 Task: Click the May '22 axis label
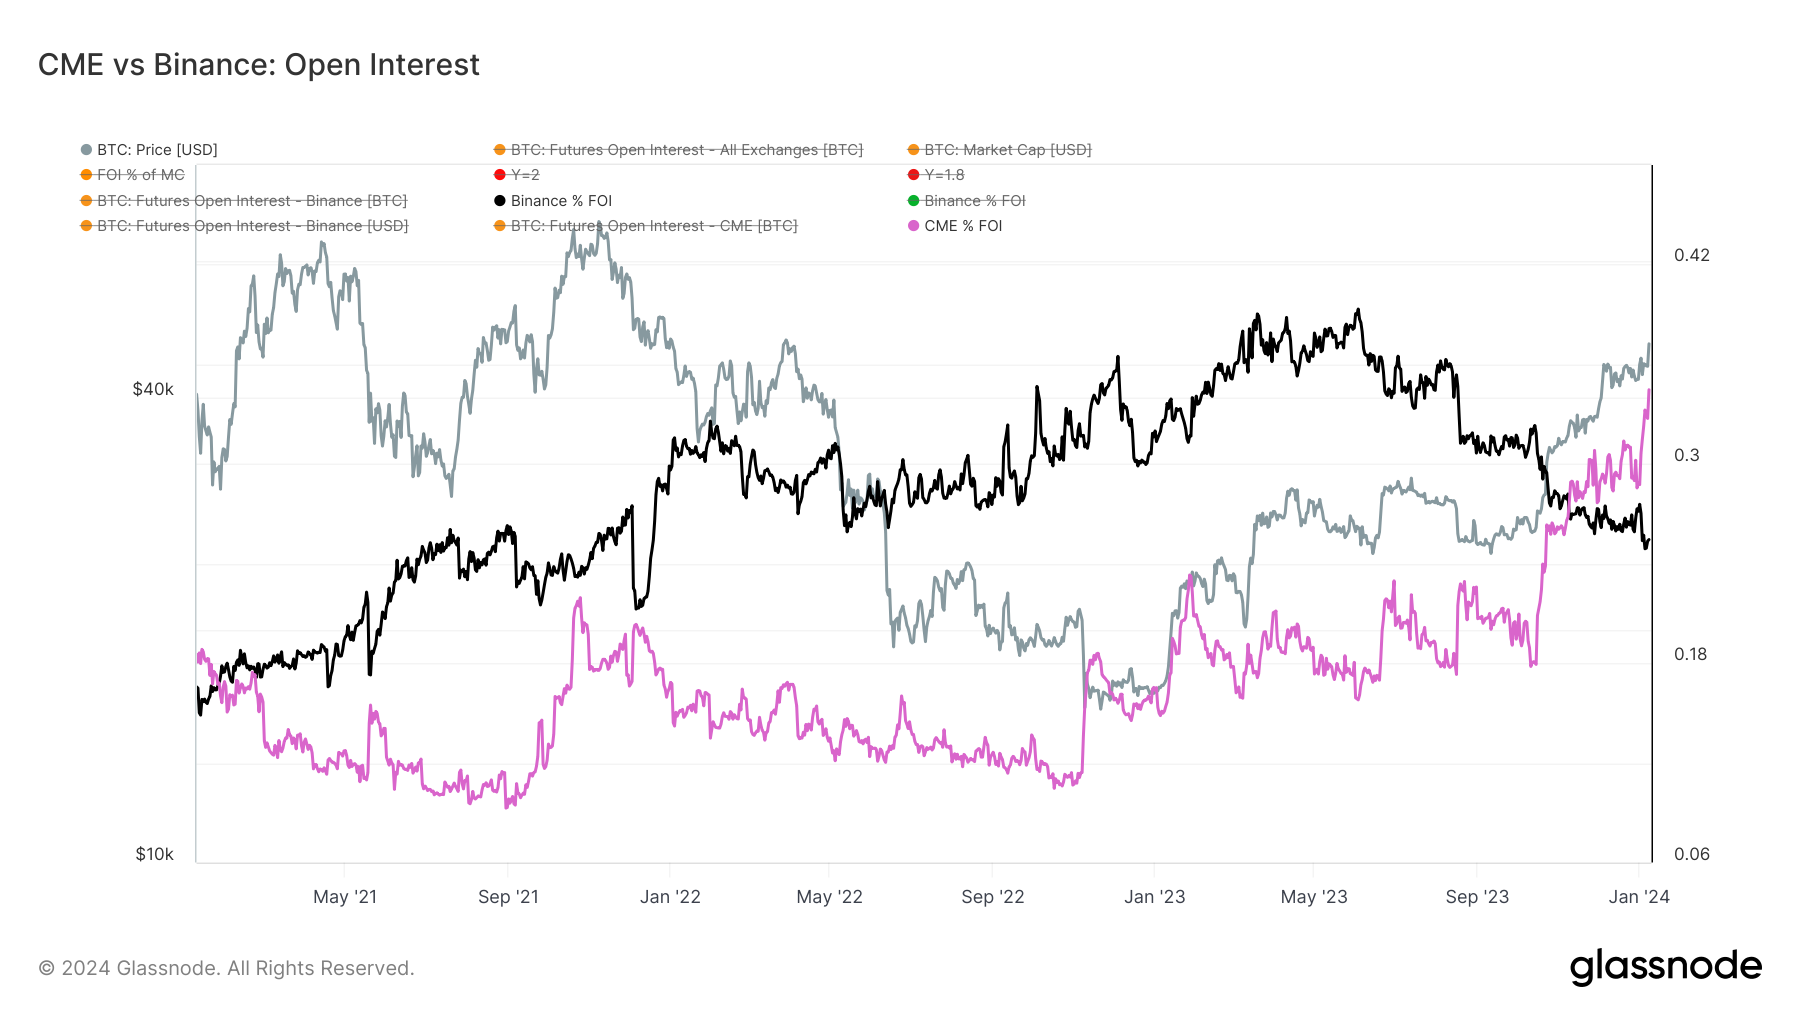coord(829,897)
